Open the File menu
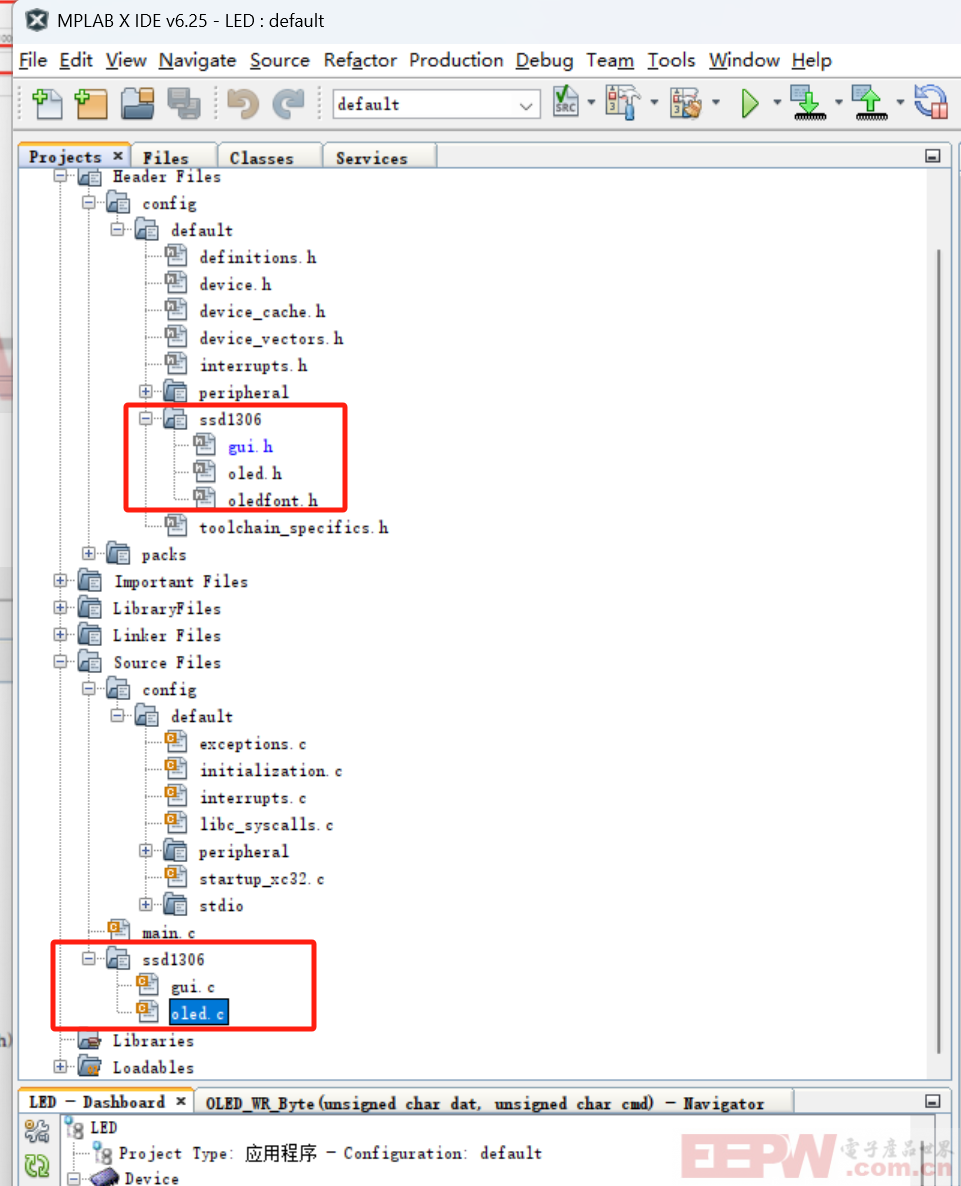Image resolution: width=961 pixels, height=1186 pixels. pyautogui.click(x=33, y=61)
